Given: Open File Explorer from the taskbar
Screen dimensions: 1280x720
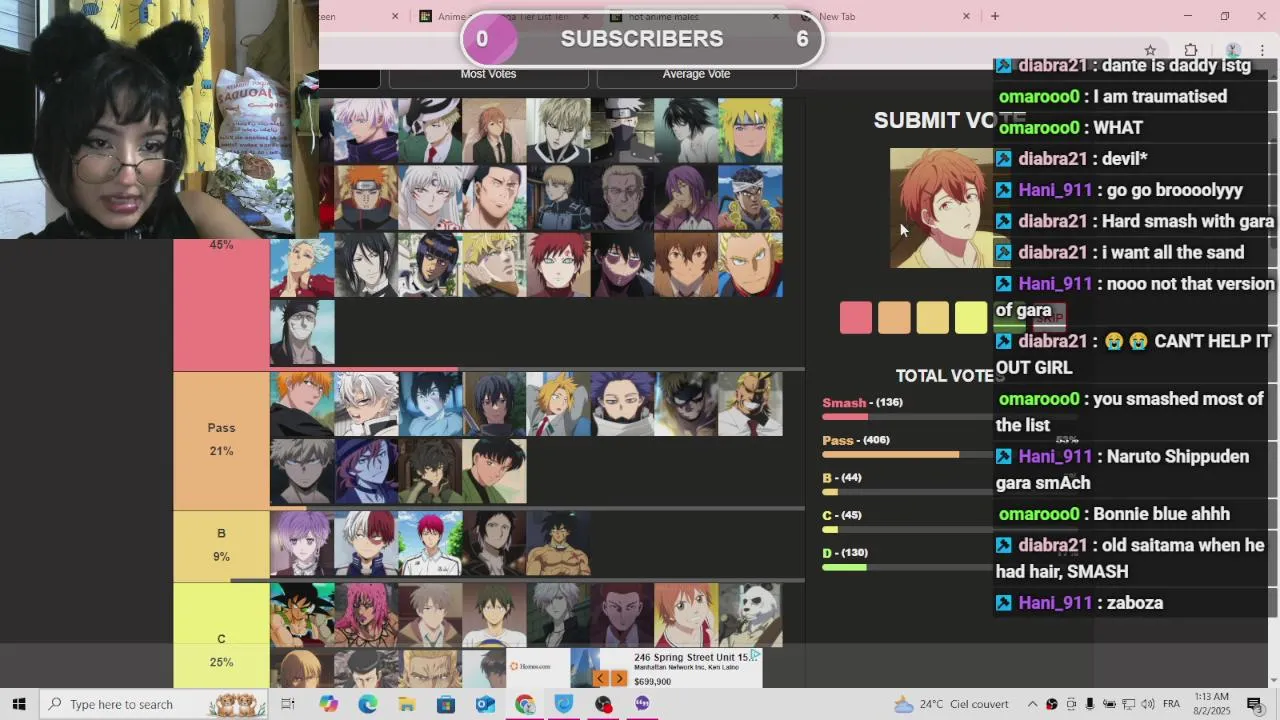Looking at the screenshot, I should tap(407, 704).
